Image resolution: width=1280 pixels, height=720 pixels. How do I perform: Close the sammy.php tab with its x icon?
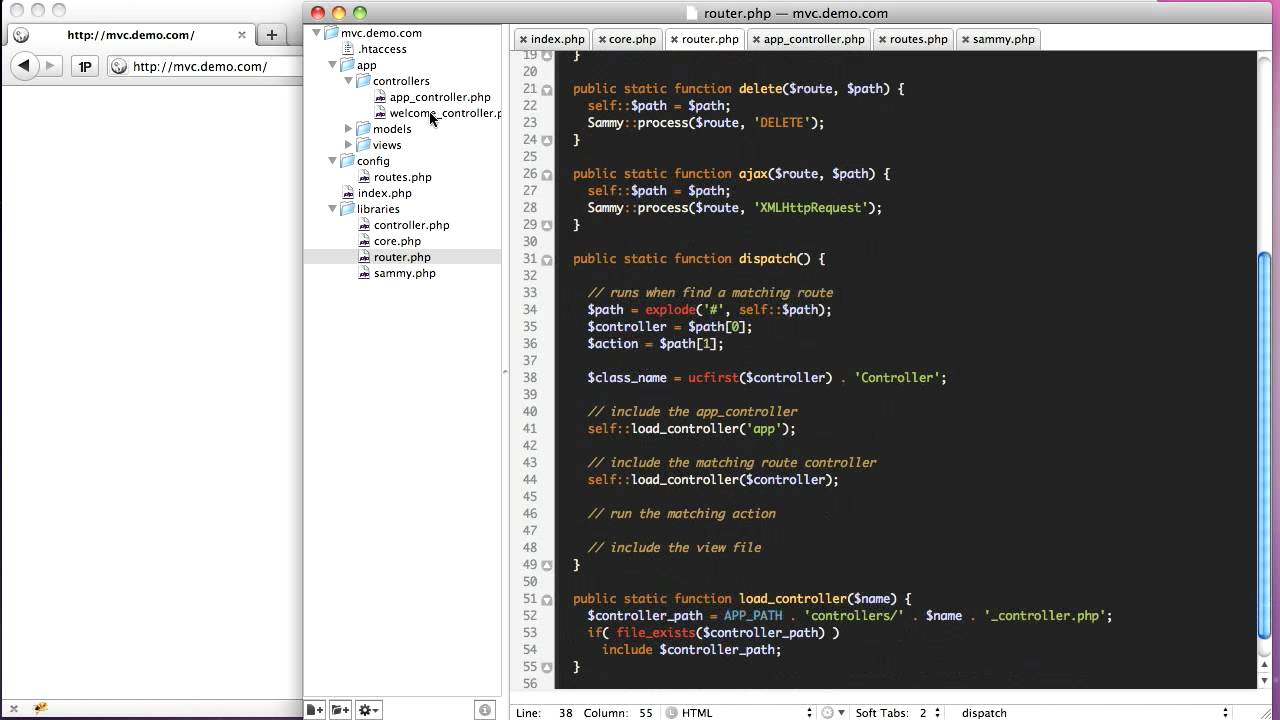coord(965,39)
